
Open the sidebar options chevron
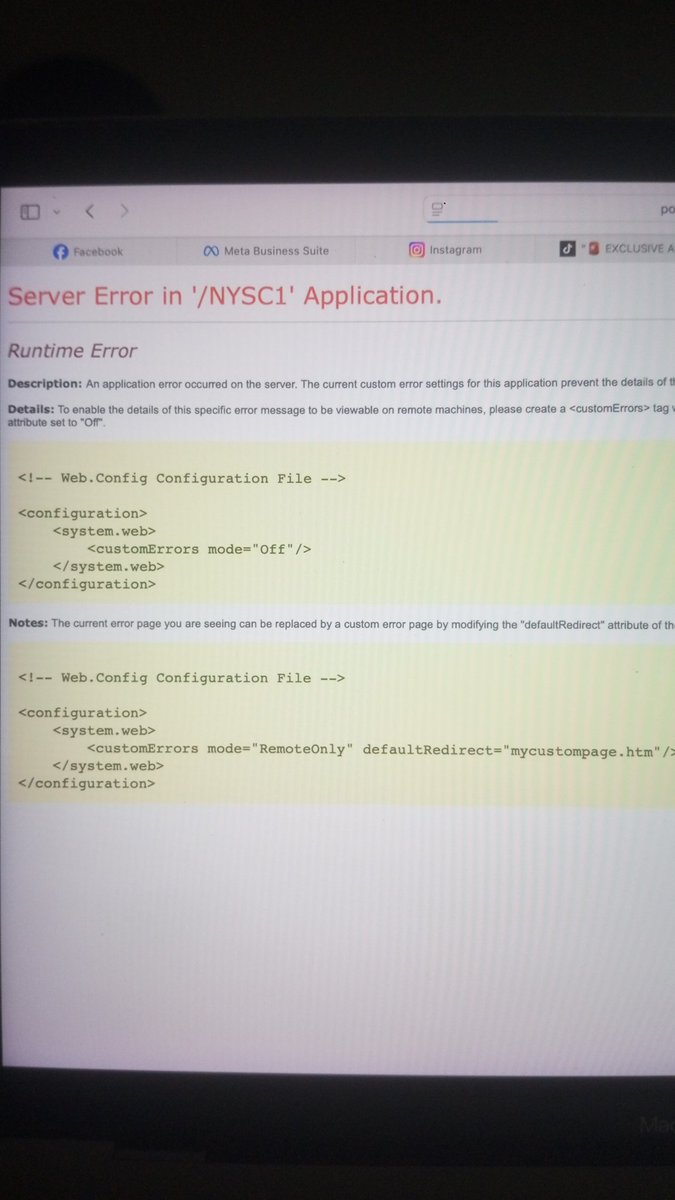(56, 212)
